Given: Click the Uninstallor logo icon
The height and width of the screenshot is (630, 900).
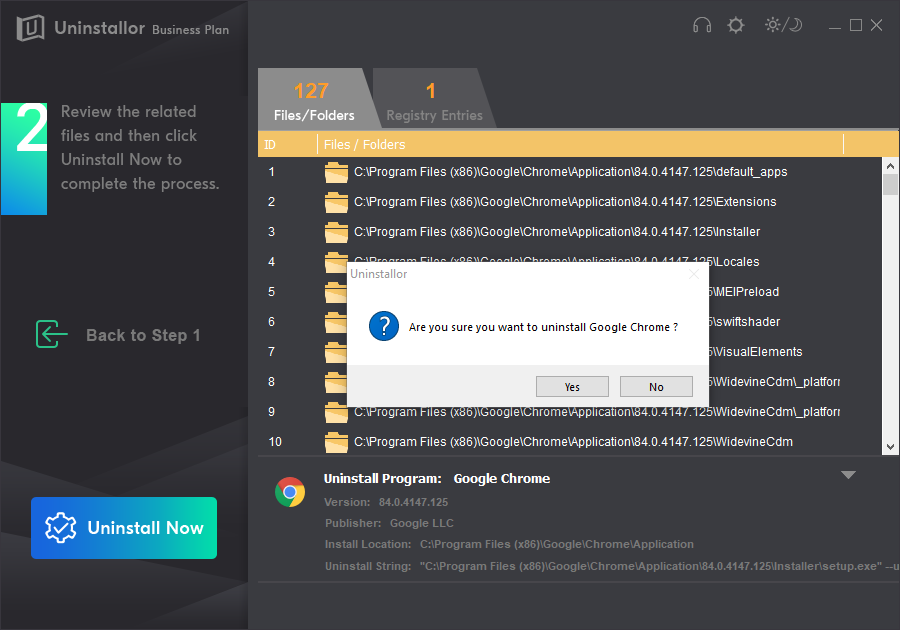Looking at the screenshot, I should coord(30,28).
